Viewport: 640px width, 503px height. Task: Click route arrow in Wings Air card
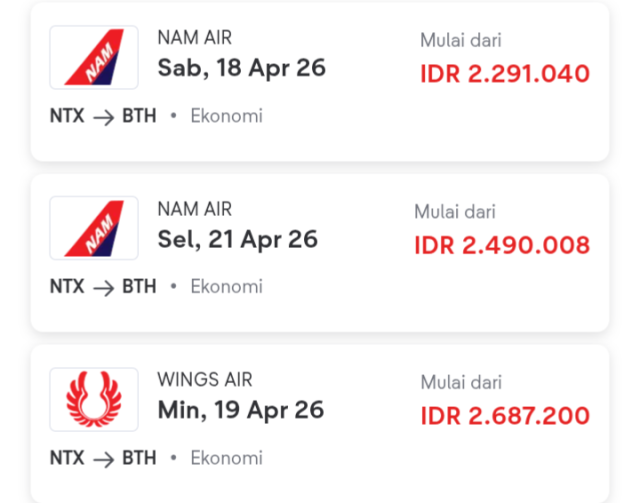(x=103, y=458)
